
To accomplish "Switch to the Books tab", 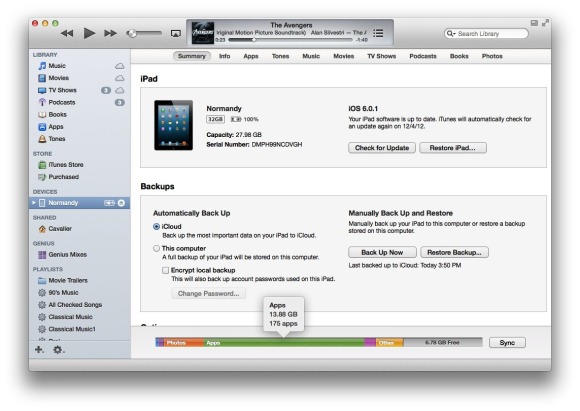I will pyautogui.click(x=459, y=56).
